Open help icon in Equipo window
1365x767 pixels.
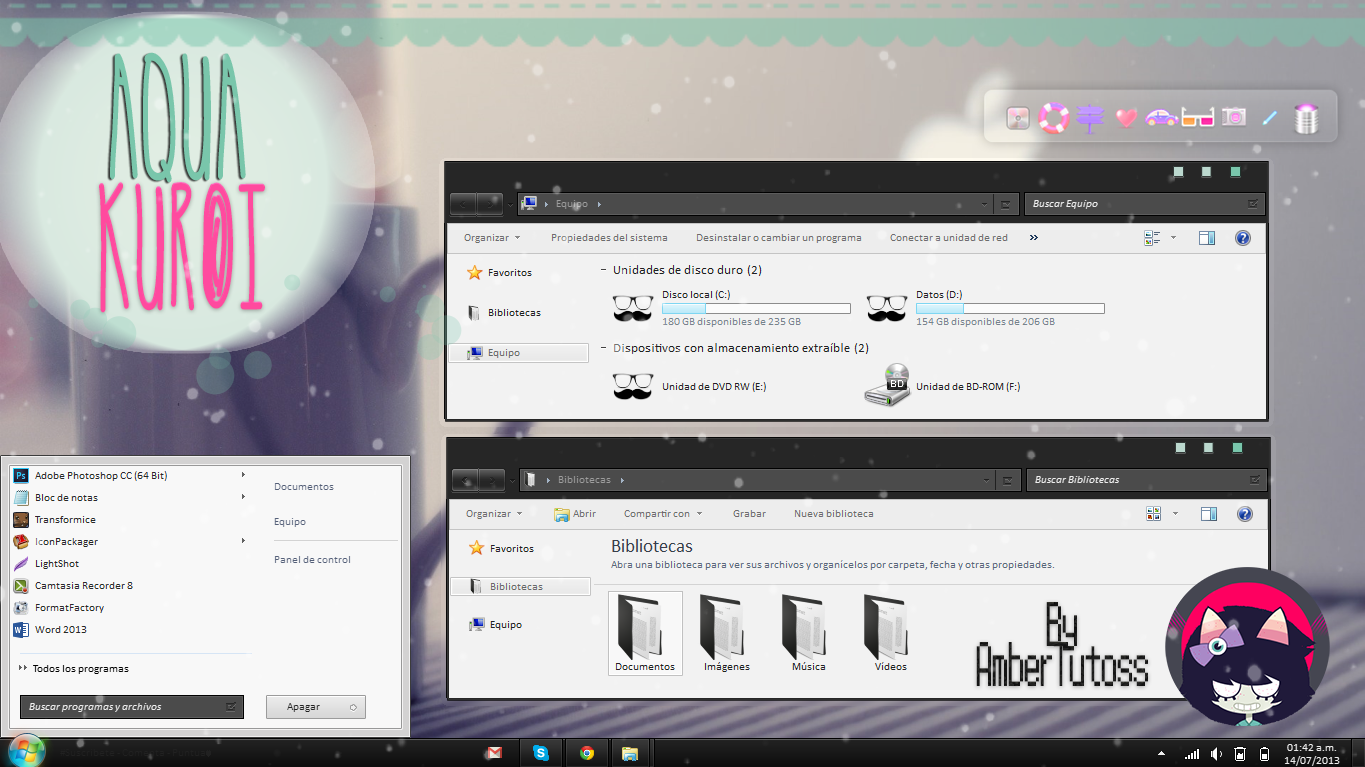coord(1243,238)
